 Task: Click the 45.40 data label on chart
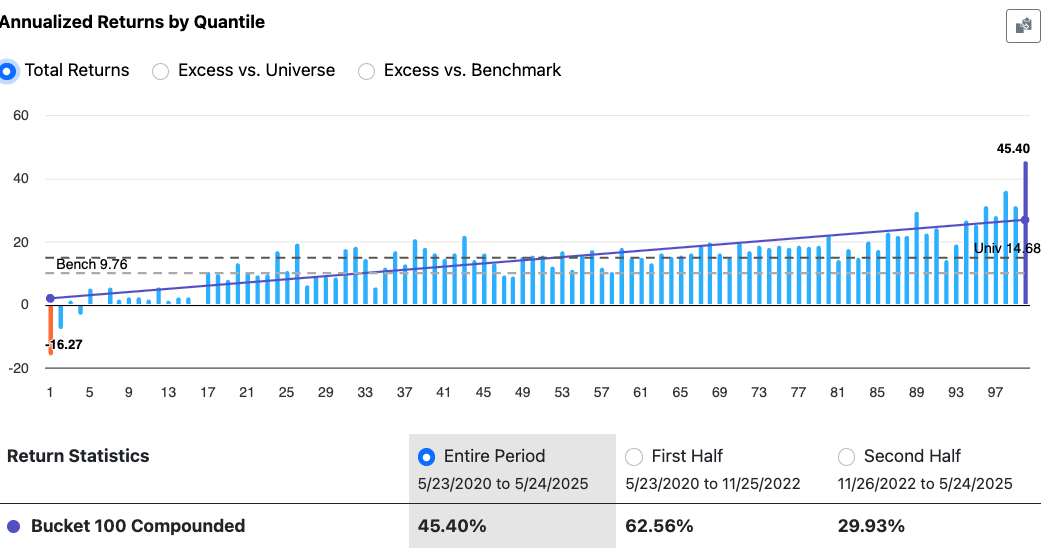pyautogui.click(x=1013, y=149)
